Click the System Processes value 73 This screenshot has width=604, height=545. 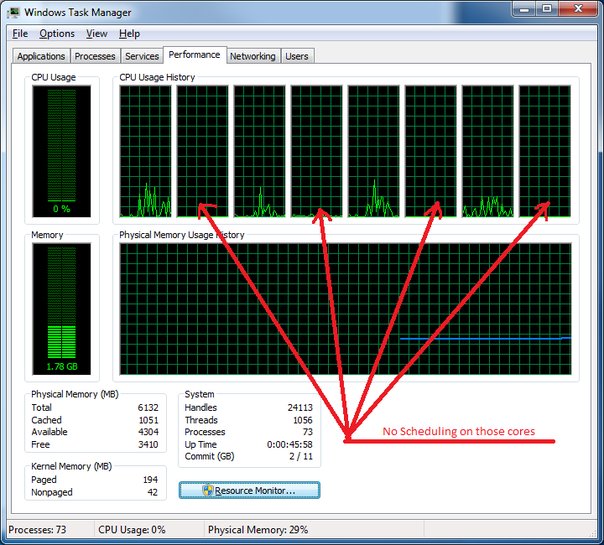(308, 432)
